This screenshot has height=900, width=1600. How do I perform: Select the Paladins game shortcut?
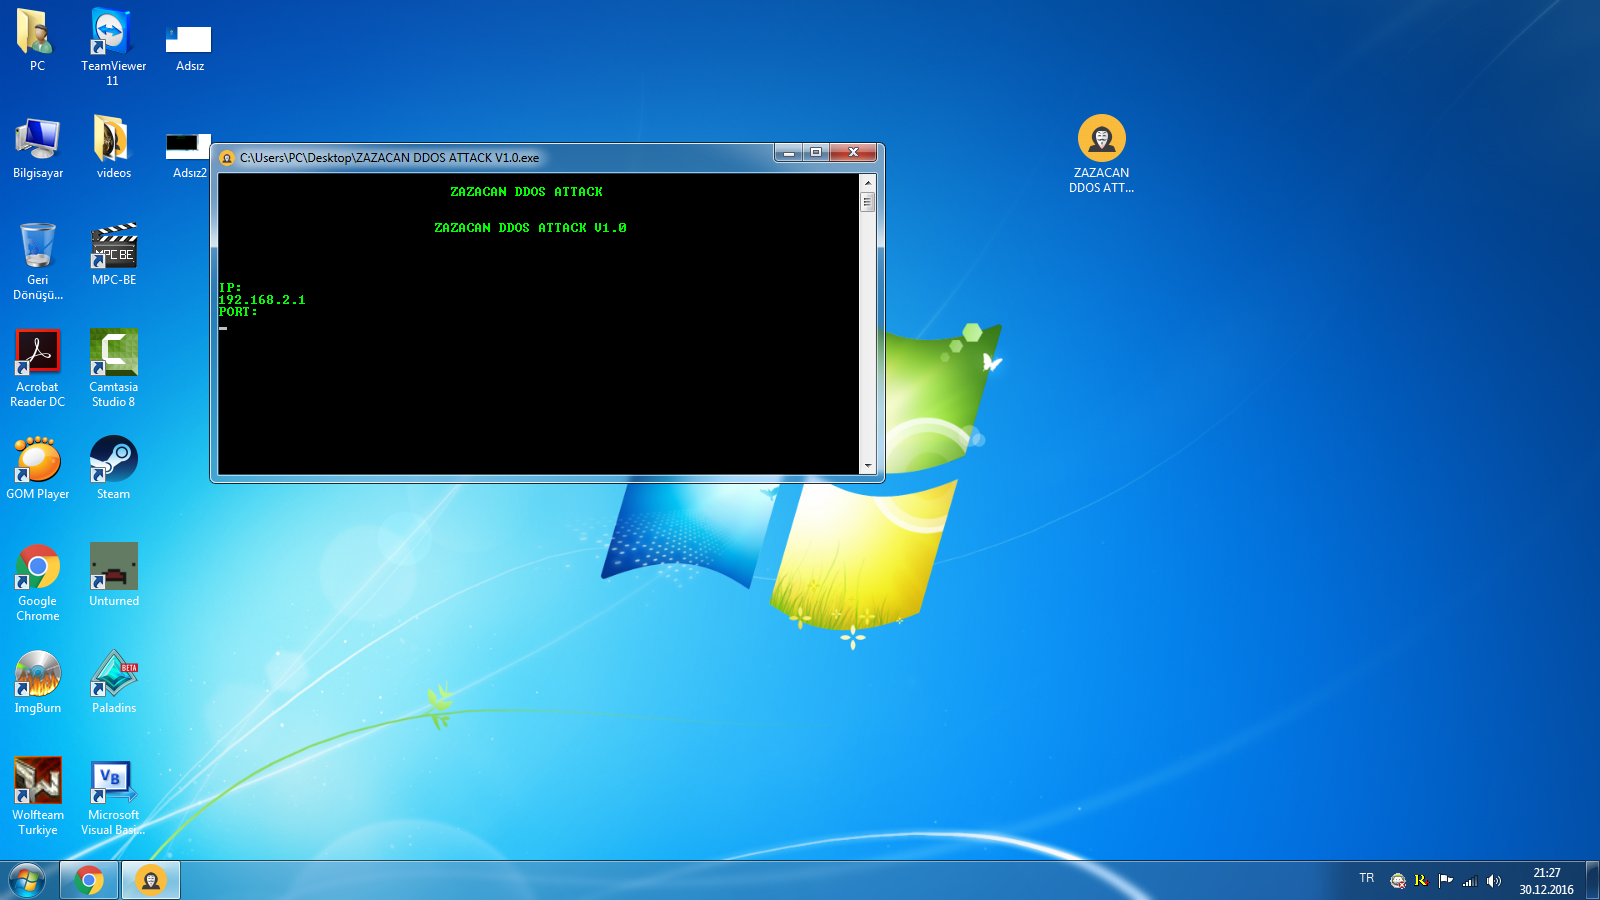(x=113, y=682)
